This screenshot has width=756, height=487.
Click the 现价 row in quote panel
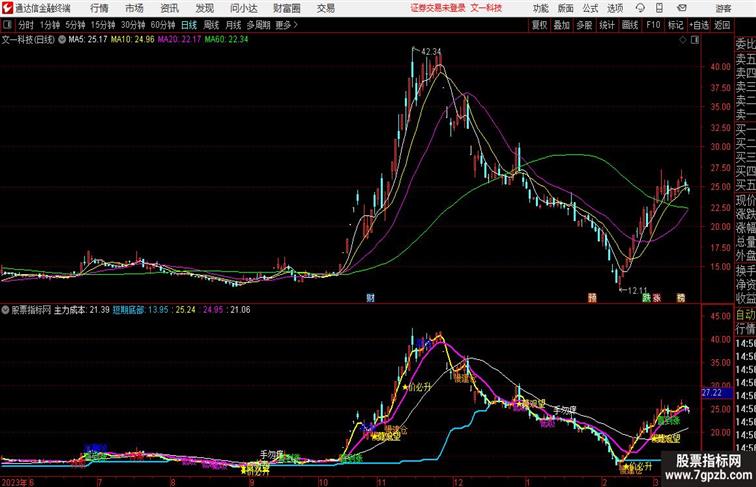tap(745, 200)
